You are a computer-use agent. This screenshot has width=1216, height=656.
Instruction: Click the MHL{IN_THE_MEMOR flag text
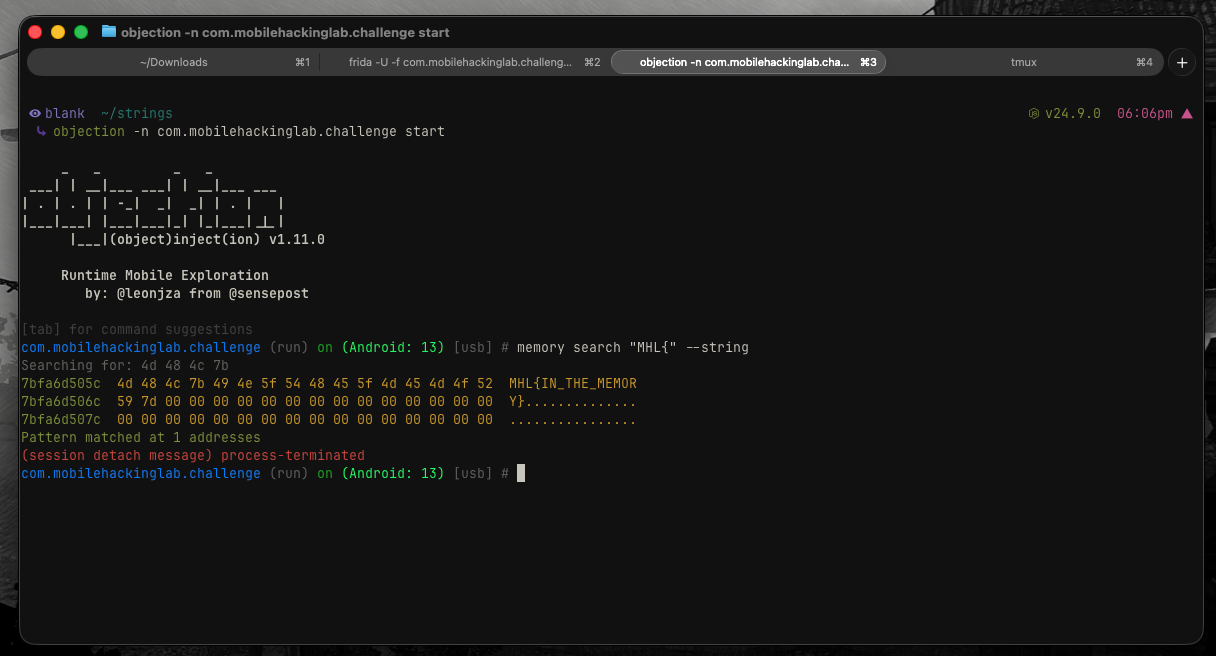click(x=572, y=384)
